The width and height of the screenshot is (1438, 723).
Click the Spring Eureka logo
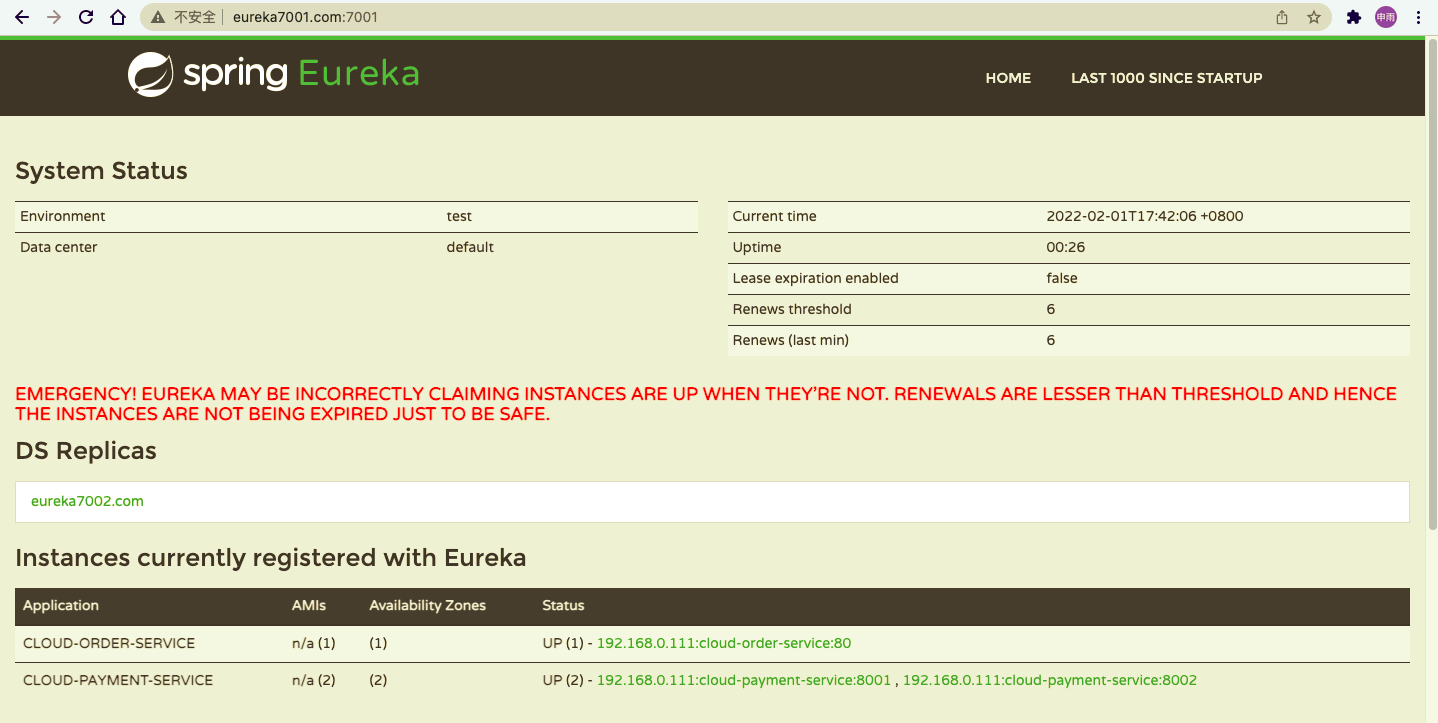[273, 75]
